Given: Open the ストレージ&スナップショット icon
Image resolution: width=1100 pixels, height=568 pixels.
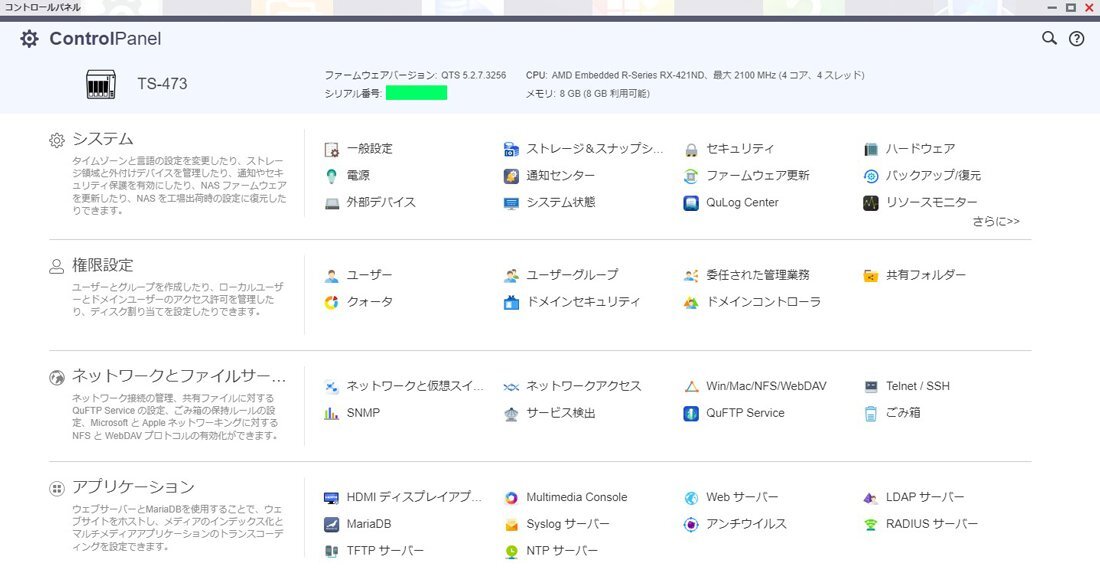Looking at the screenshot, I should coord(511,149).
